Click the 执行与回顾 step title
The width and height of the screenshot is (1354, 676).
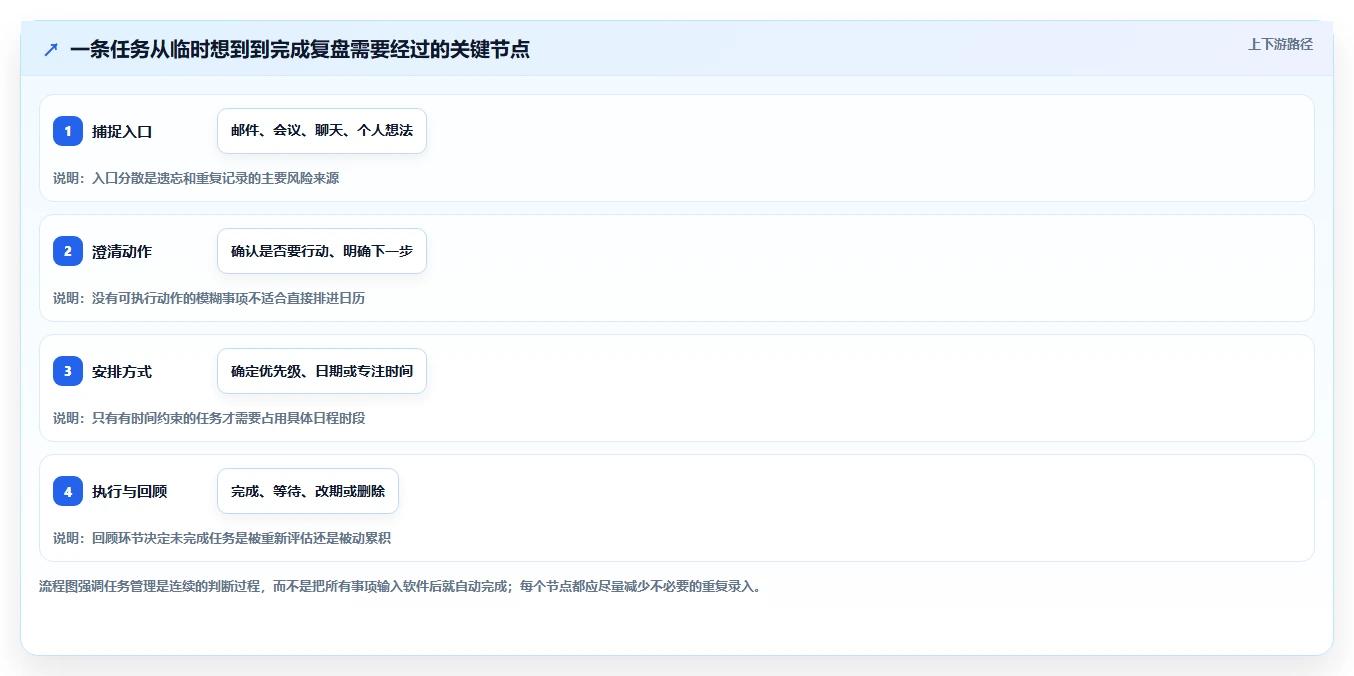click(130, 491)
